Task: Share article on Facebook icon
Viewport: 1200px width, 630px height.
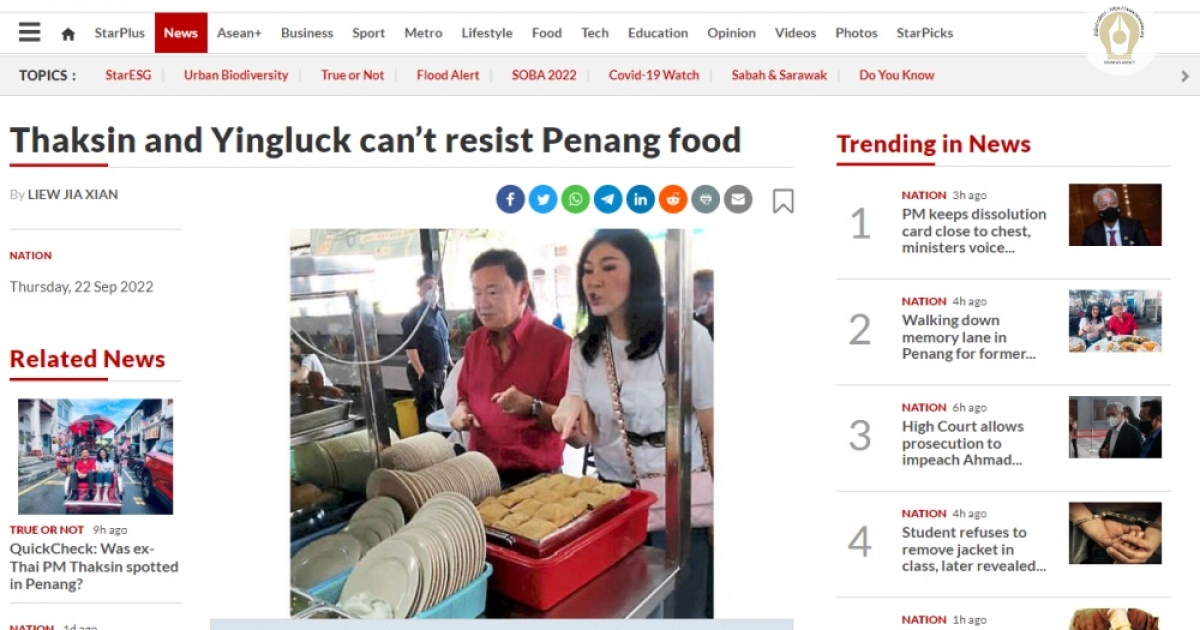Action: coord(510,199)
